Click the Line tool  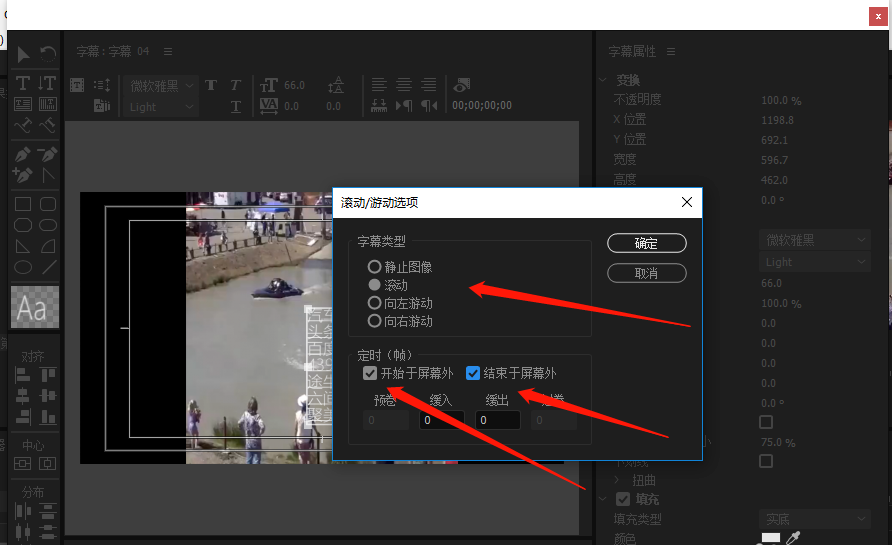click(47, 267)
